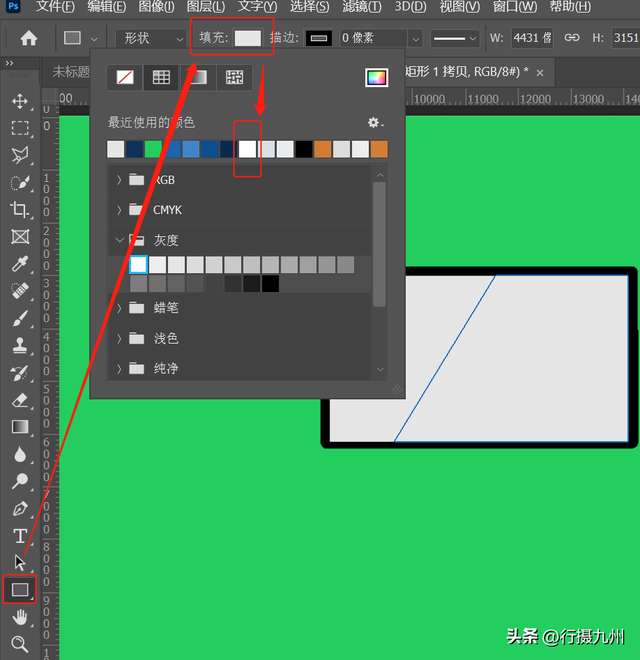Select the Spot Healing Brush tool
The image size is (640, 660).
[x=20, y=291]
